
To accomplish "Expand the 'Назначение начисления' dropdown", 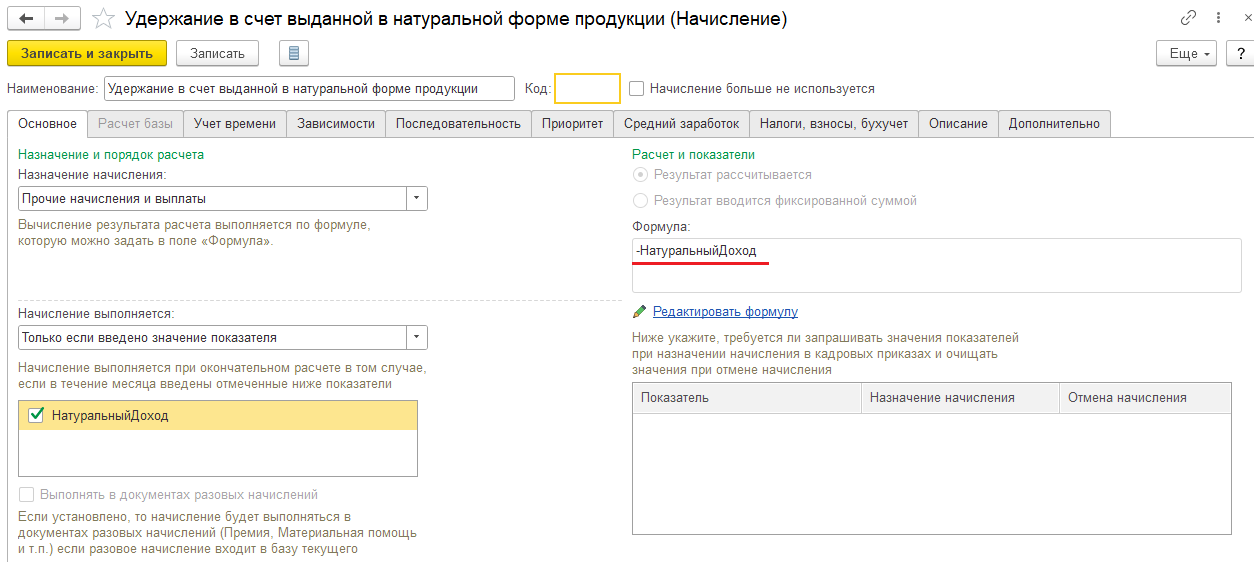I will (x=417, y=198).
